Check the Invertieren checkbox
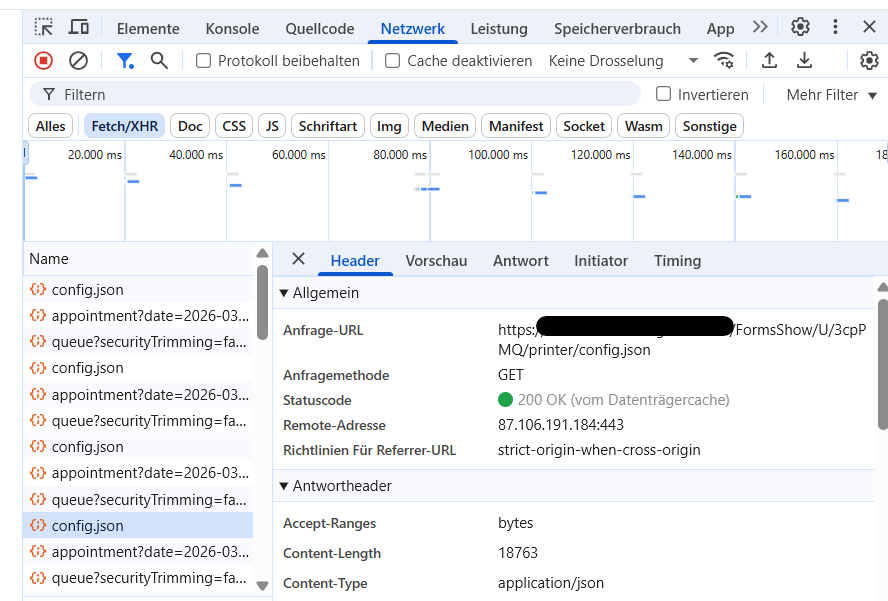This screenshot has height=601, width=888. pos(663,94)
